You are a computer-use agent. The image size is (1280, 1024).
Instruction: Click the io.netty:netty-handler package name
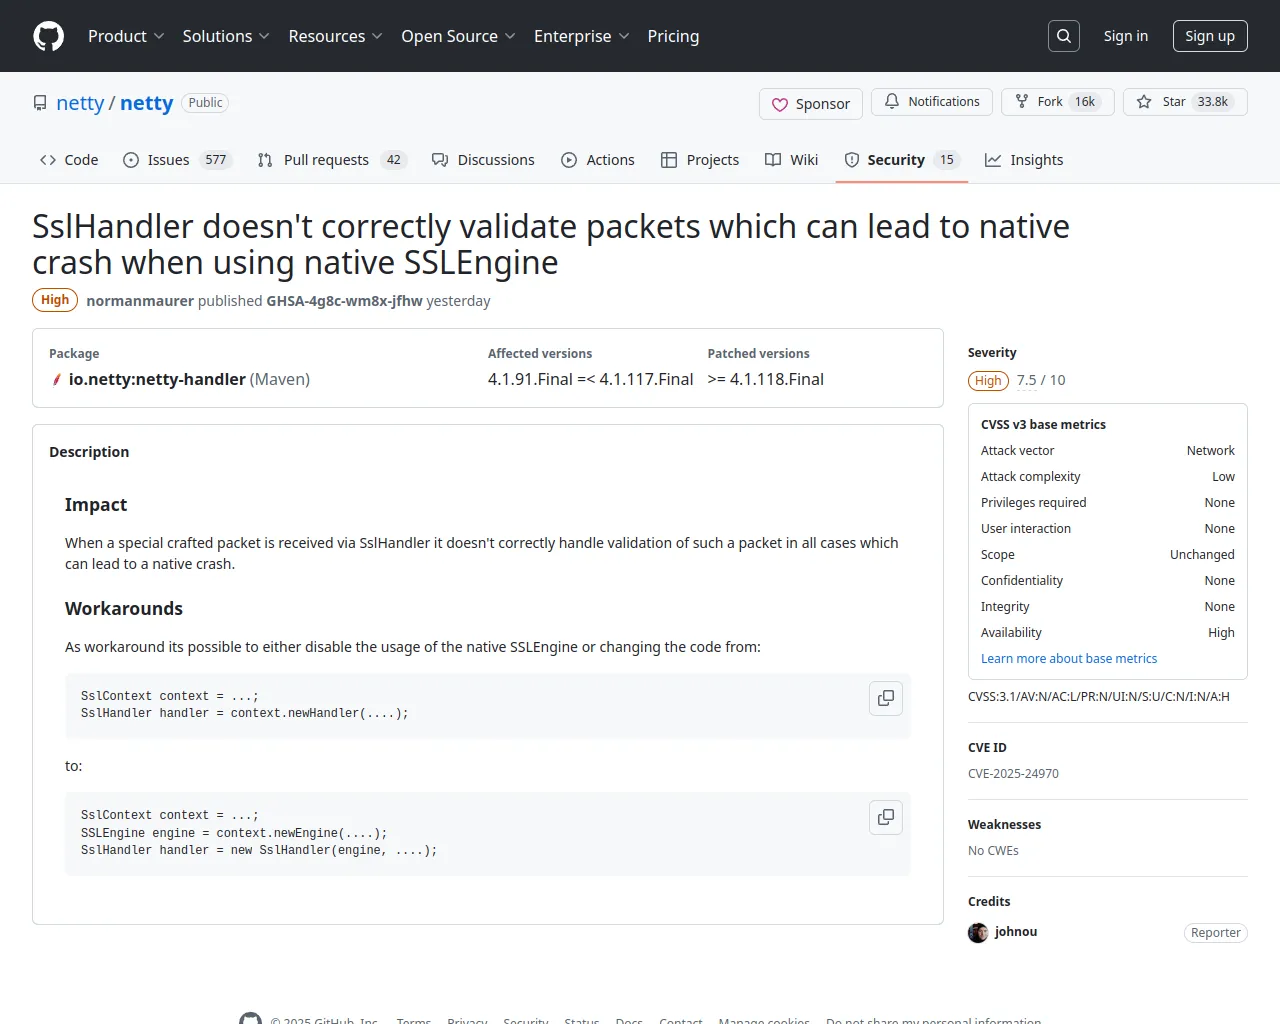157,380
